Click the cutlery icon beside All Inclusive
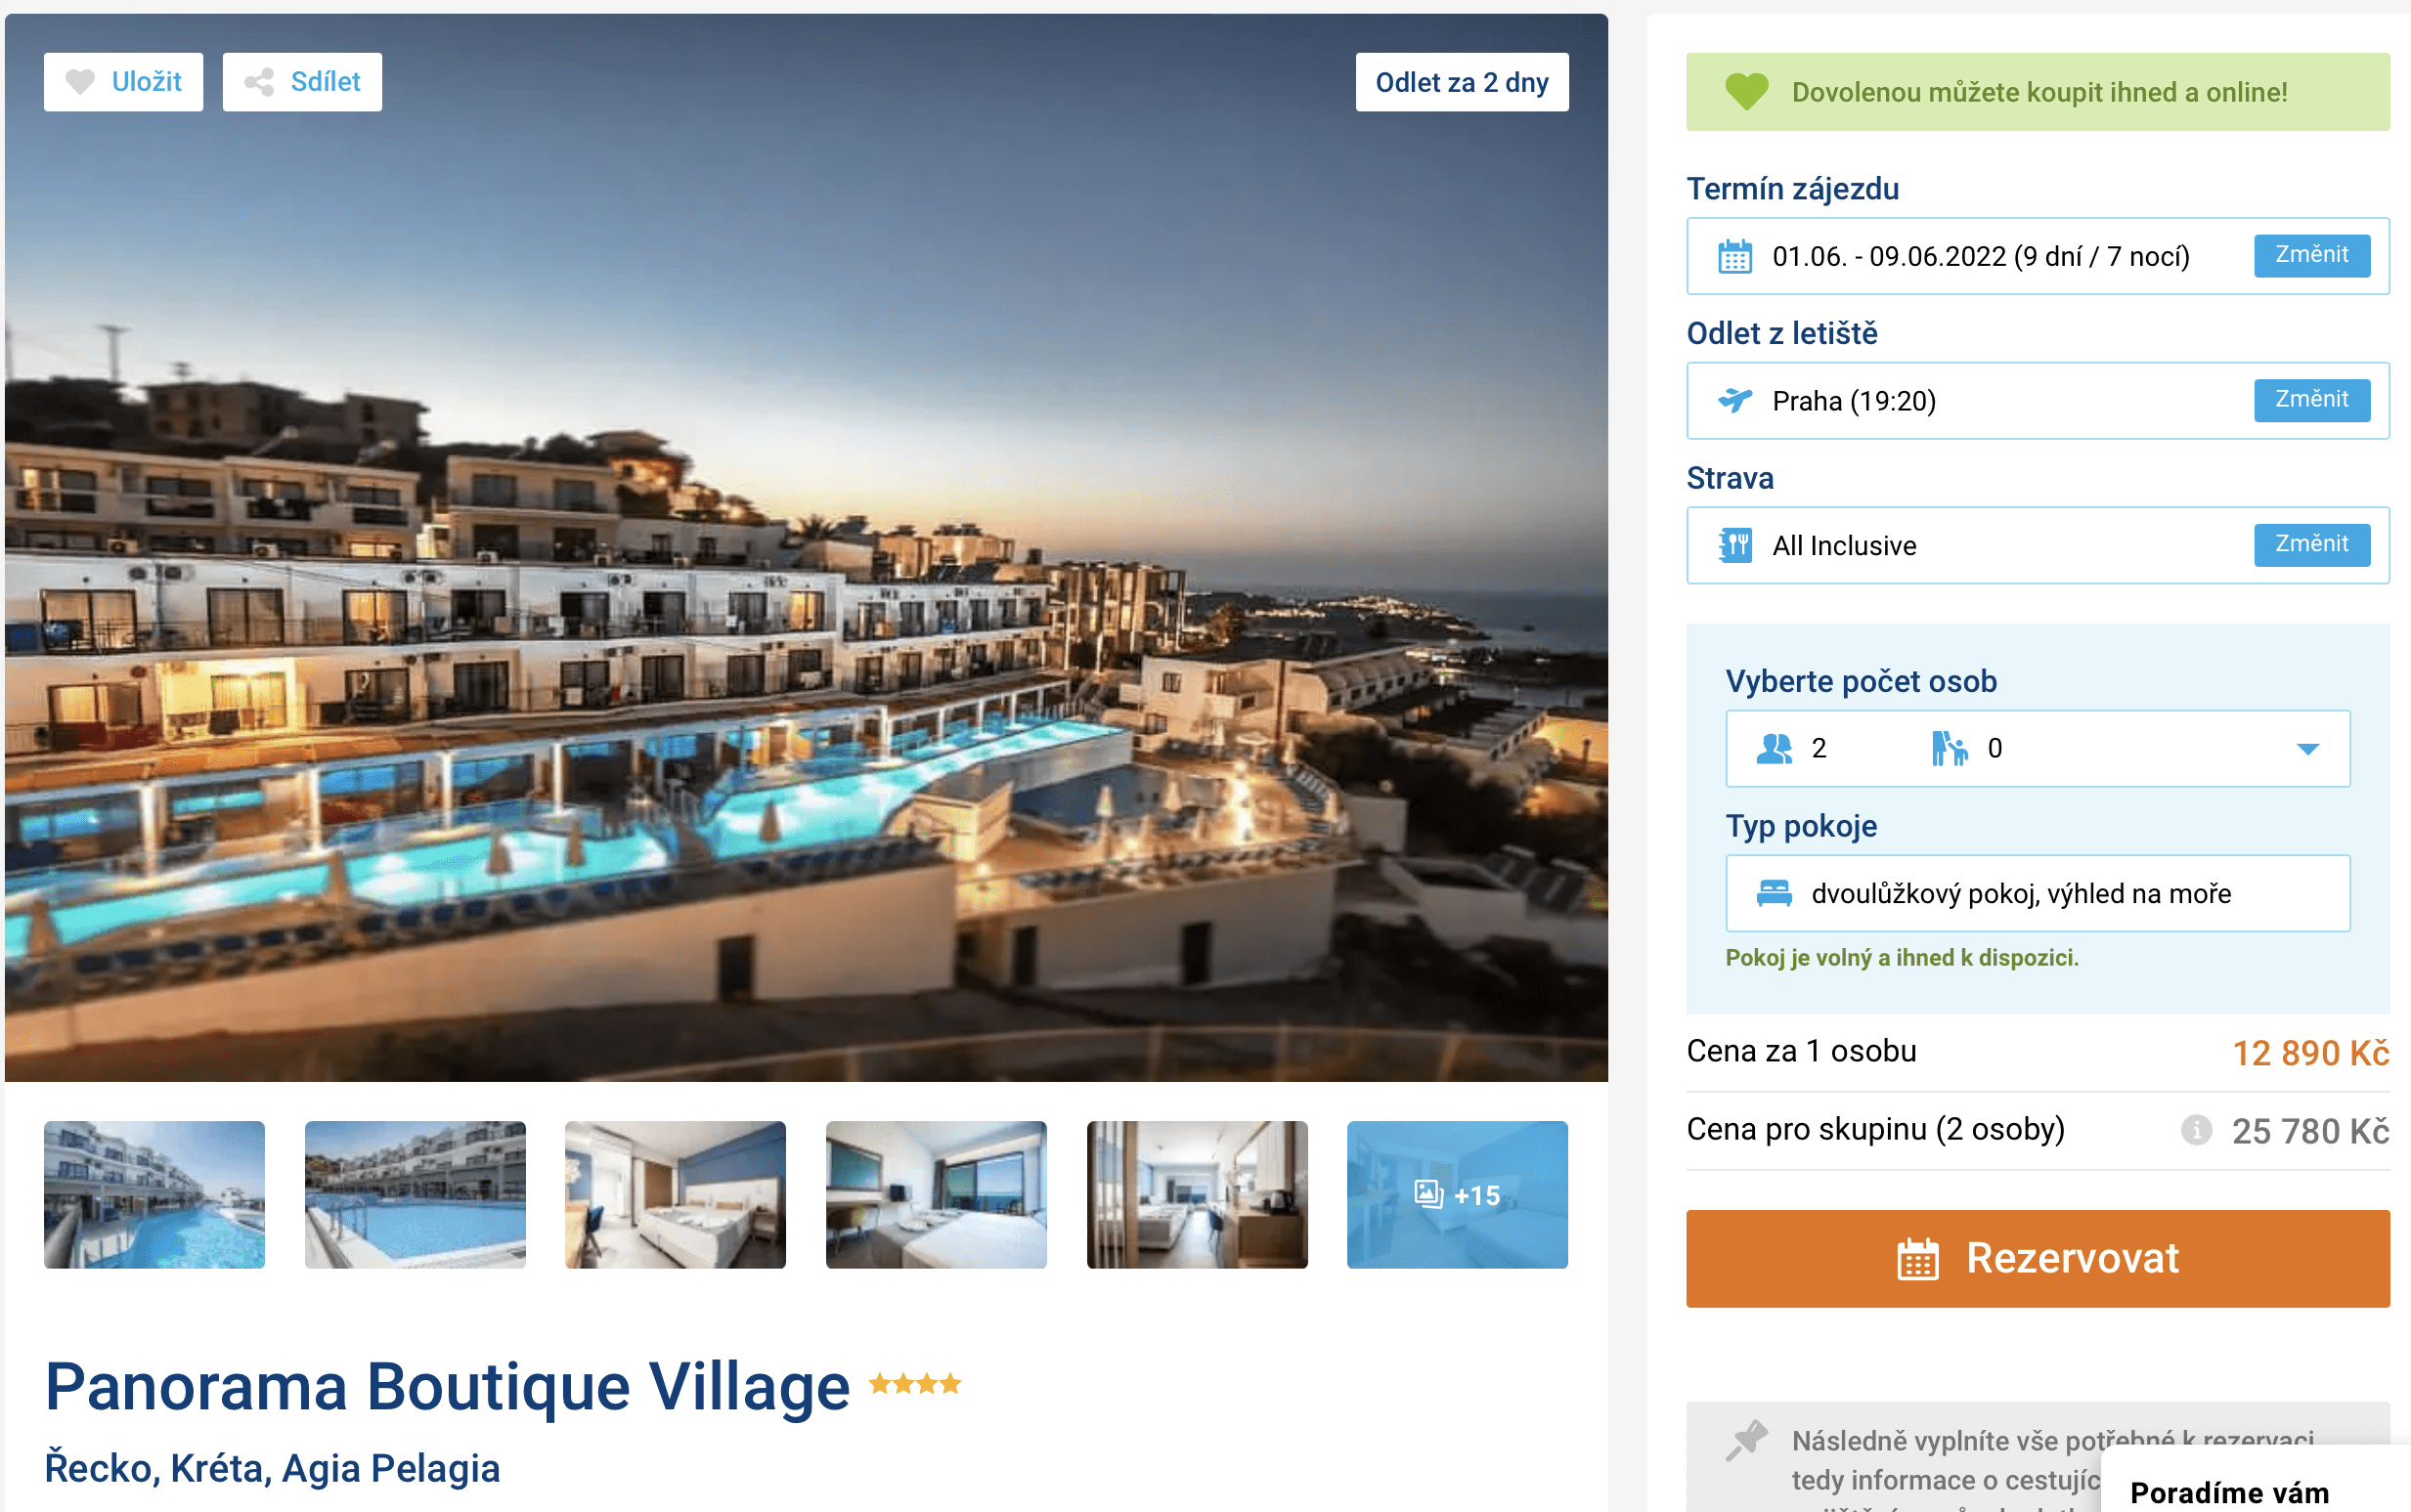 (1735, 545)
